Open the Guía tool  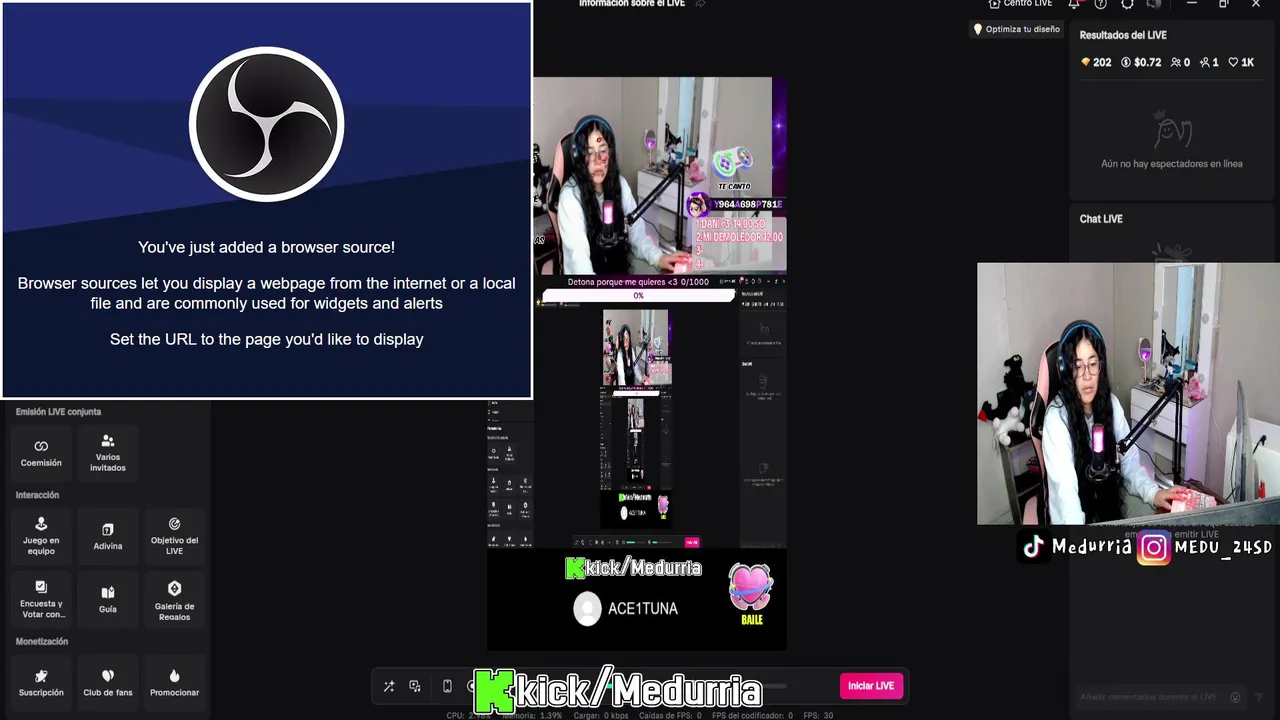tap(108, 599)
